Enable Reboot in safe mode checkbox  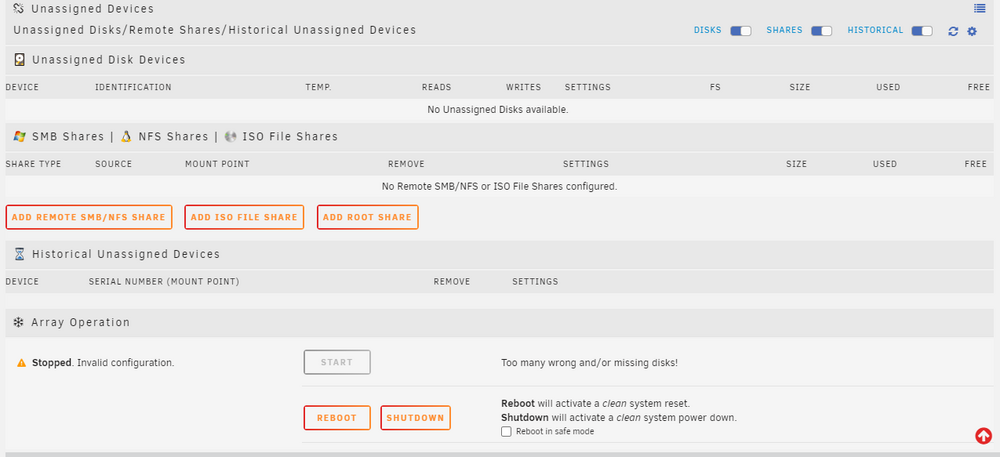pyautogui.click(x=506, y=432)
